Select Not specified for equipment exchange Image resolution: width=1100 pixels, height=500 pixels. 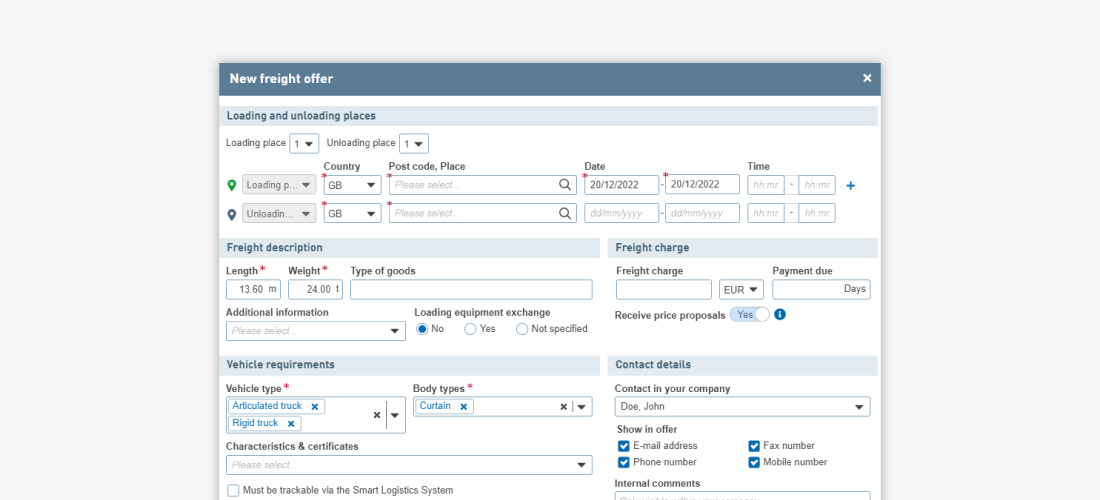(x=522, y=329)
